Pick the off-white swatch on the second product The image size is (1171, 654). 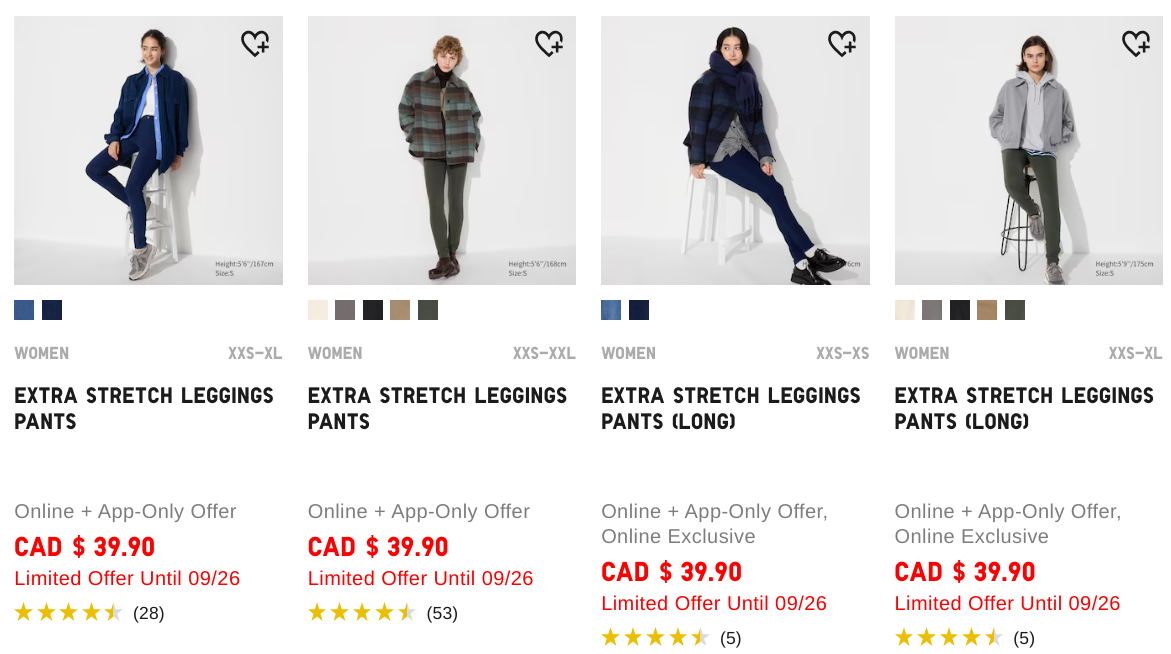(318, 310)
